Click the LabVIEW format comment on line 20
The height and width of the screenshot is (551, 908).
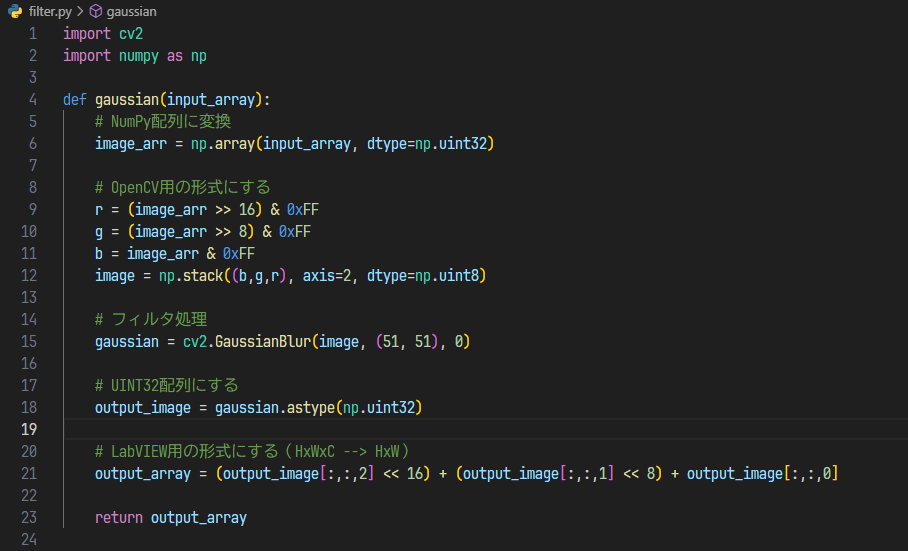click(x=252, y=451)
